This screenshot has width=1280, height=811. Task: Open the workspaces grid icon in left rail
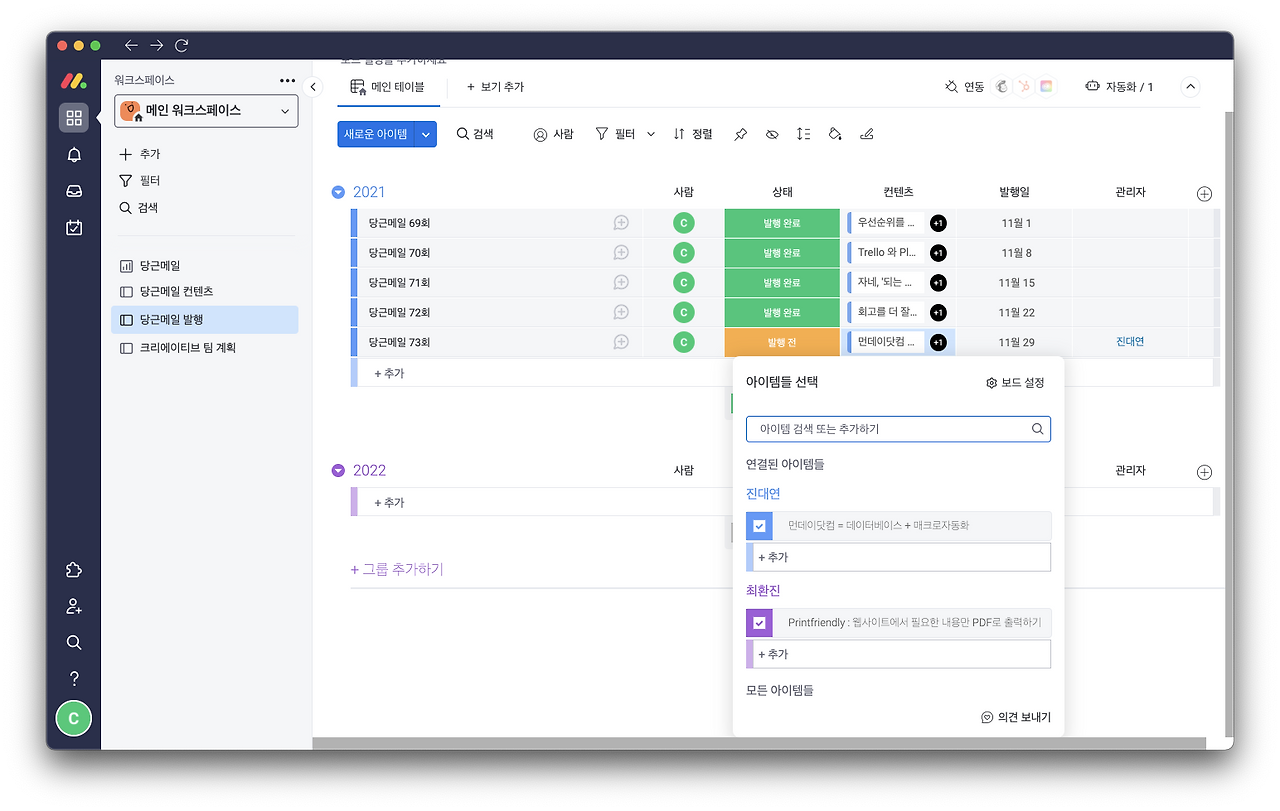[x=74, y=118]
